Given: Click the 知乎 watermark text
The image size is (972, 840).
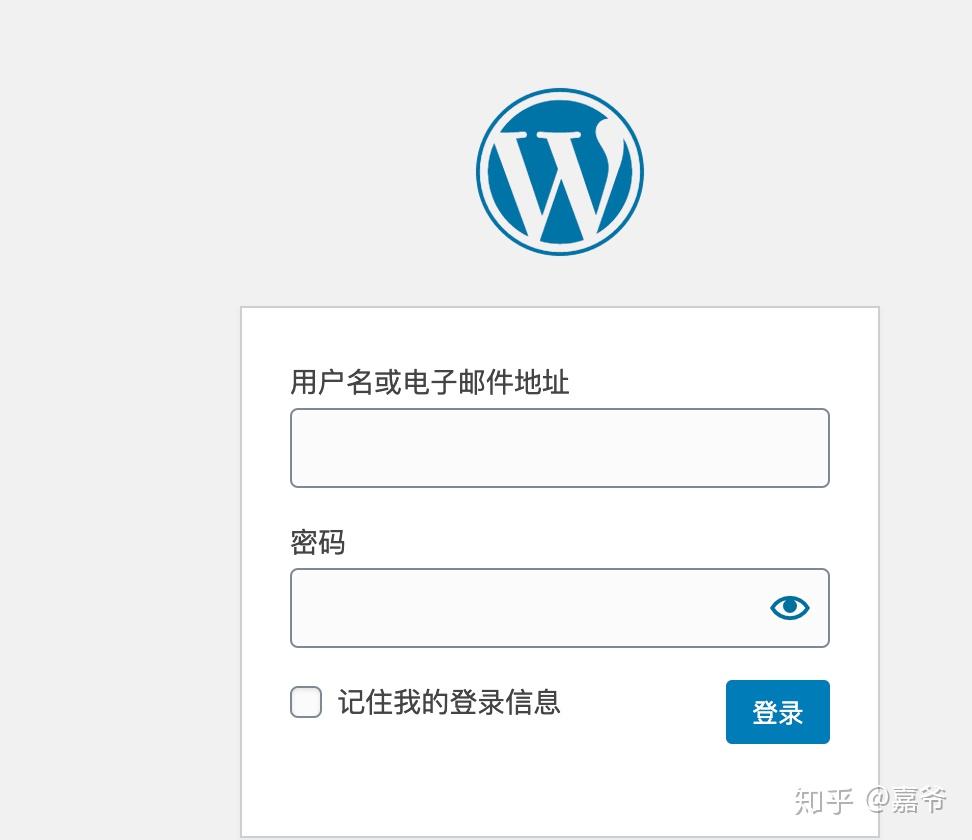Looking at the screenshot, I should click(x=823, y=800).
